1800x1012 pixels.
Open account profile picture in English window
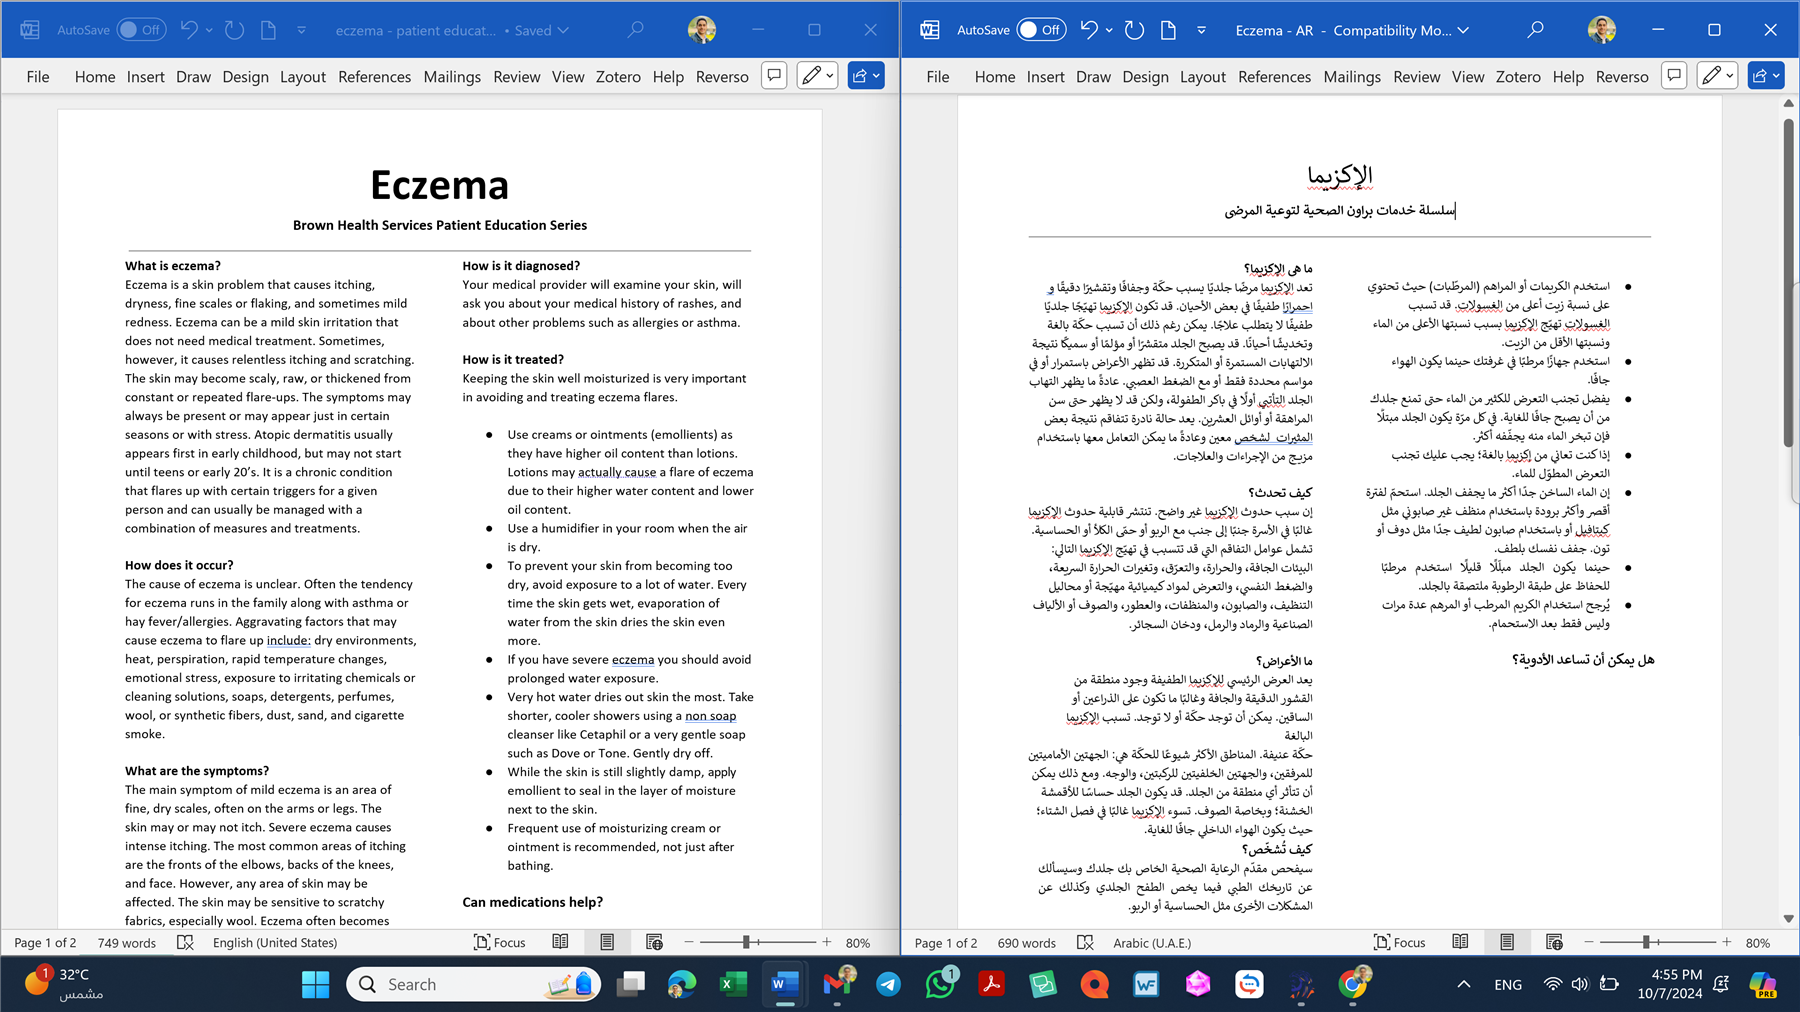(x=702, y=30)
